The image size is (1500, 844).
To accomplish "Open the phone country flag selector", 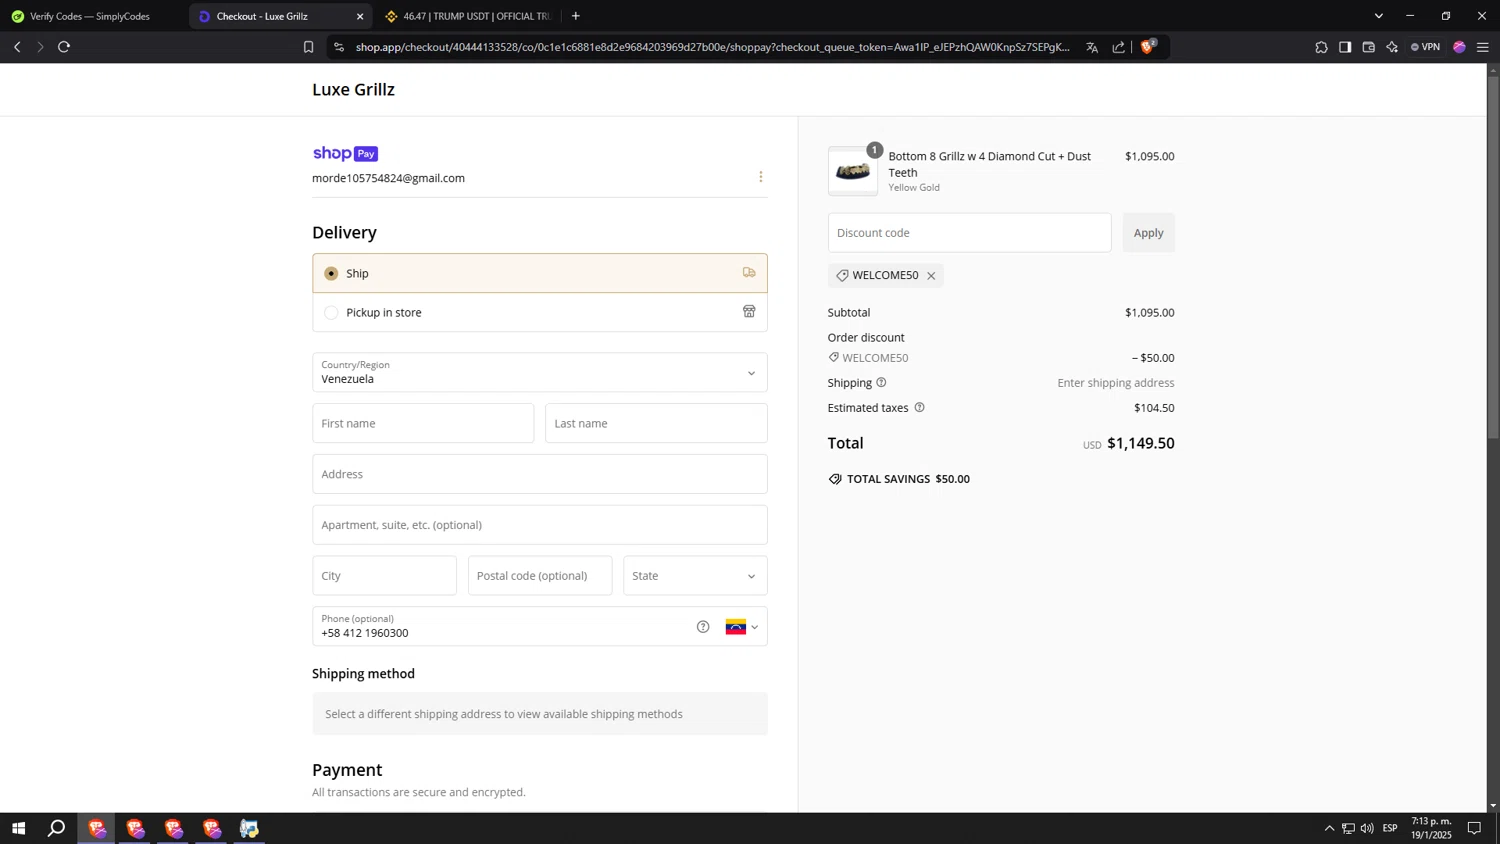I will [x=742, y=627].
